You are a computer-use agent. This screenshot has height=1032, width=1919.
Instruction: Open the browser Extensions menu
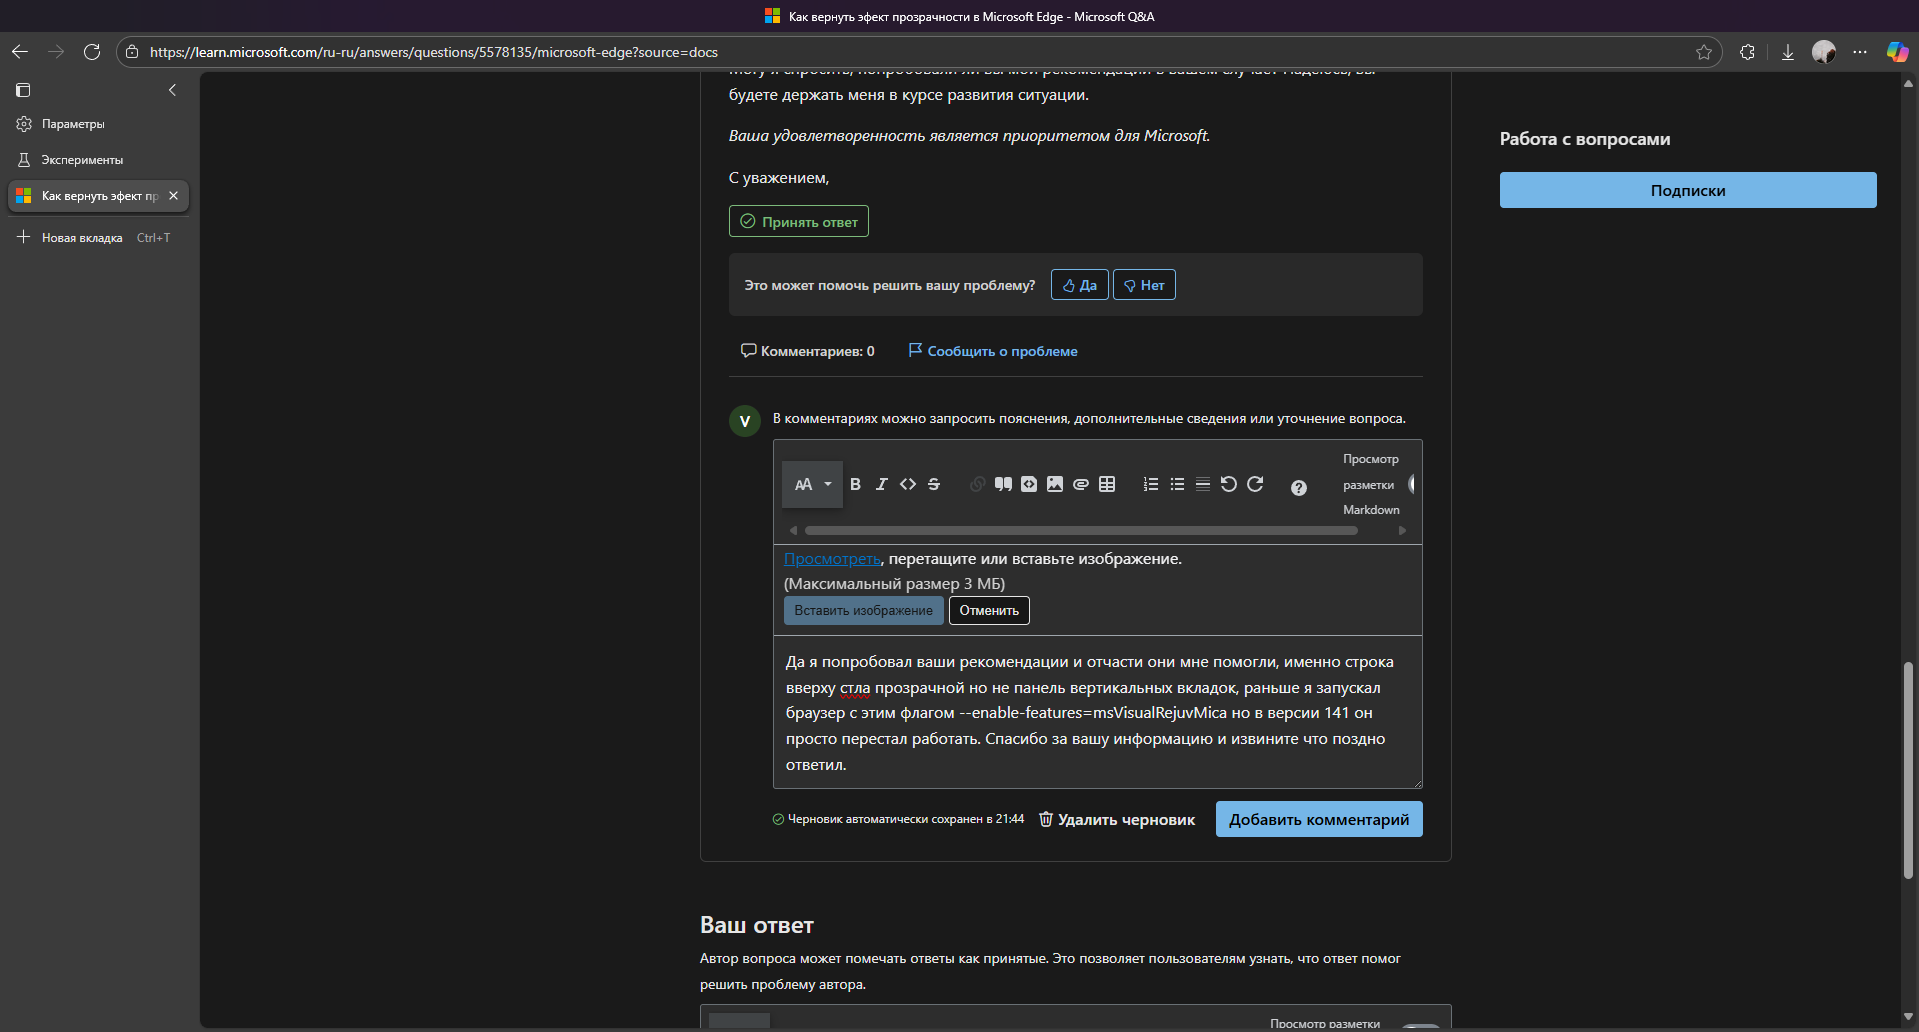click(1747, 52)
